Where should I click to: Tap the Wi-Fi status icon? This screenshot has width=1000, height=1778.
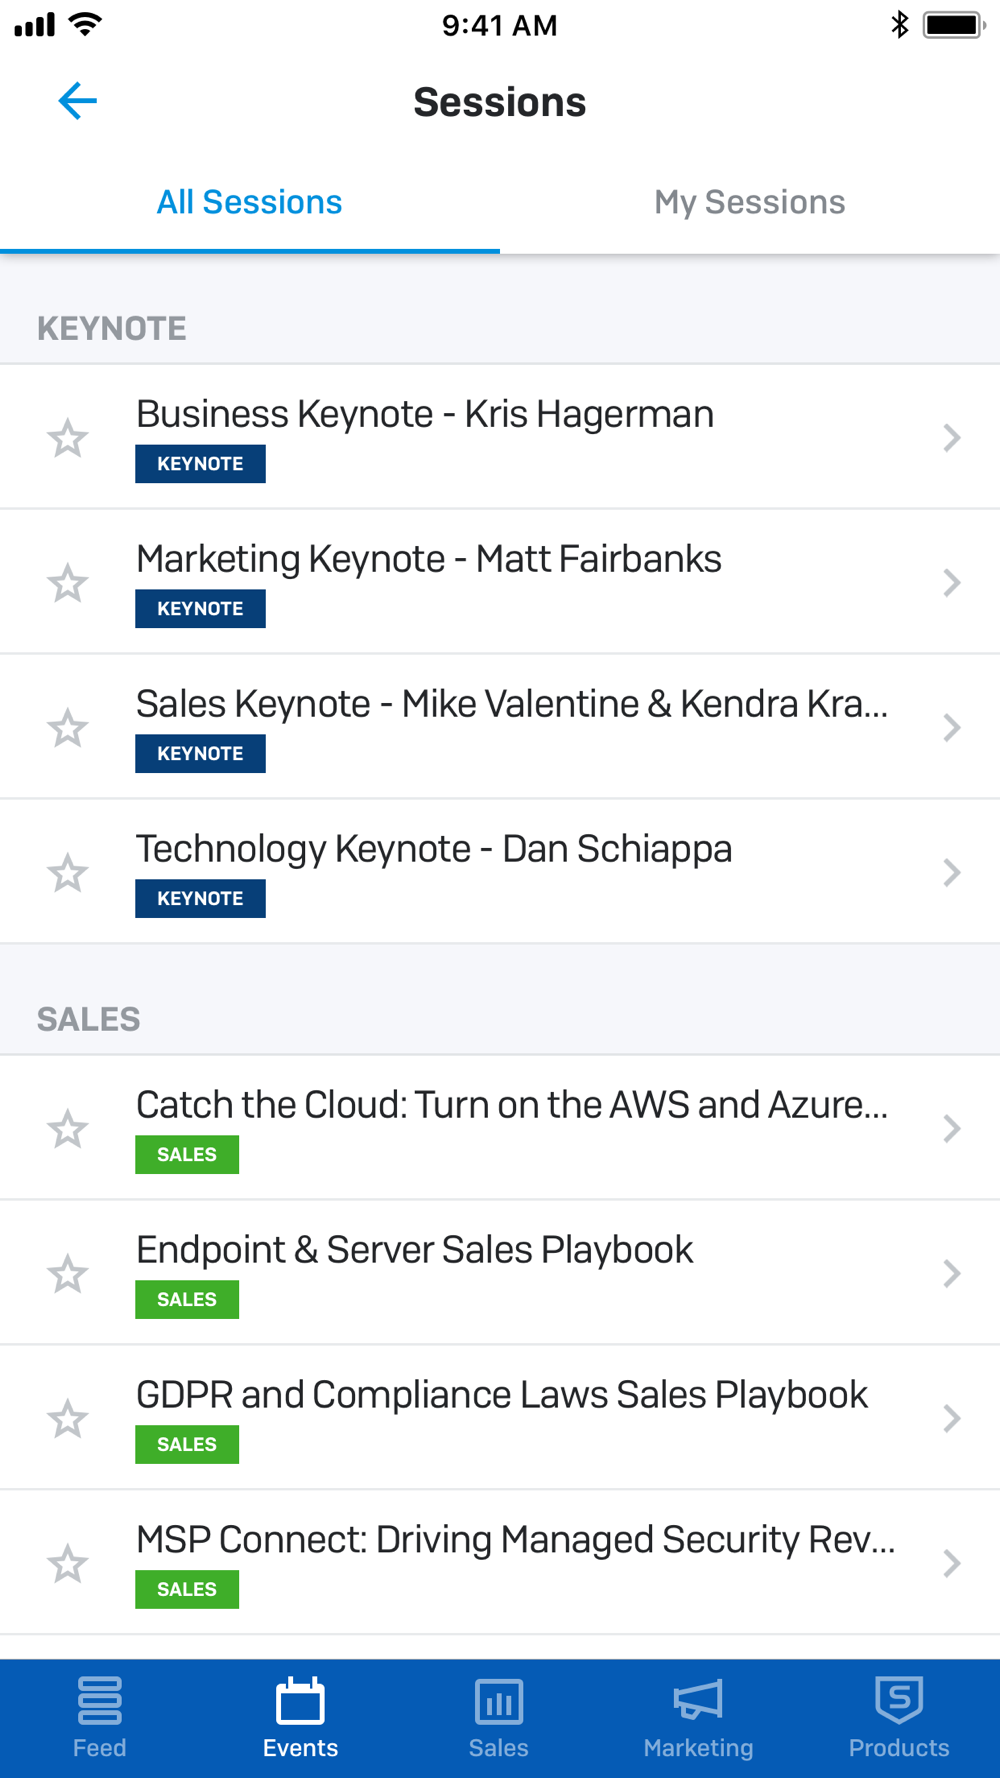[86, 24]
